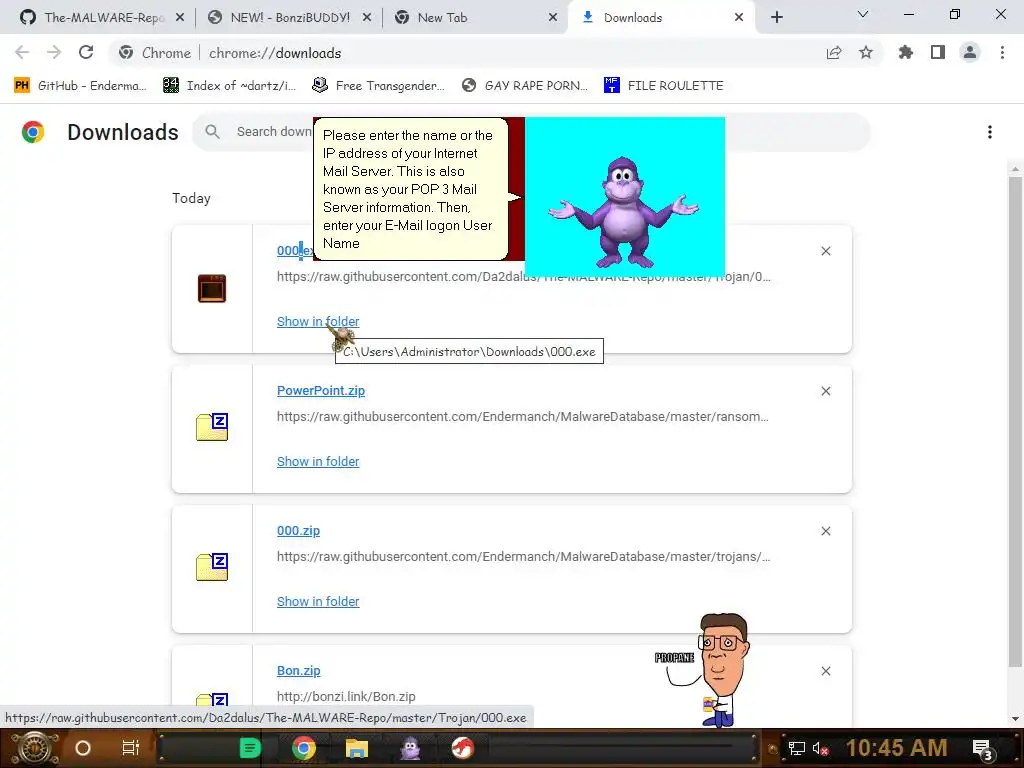Open the Extensions puzzle icon

[x=906, y=53]
